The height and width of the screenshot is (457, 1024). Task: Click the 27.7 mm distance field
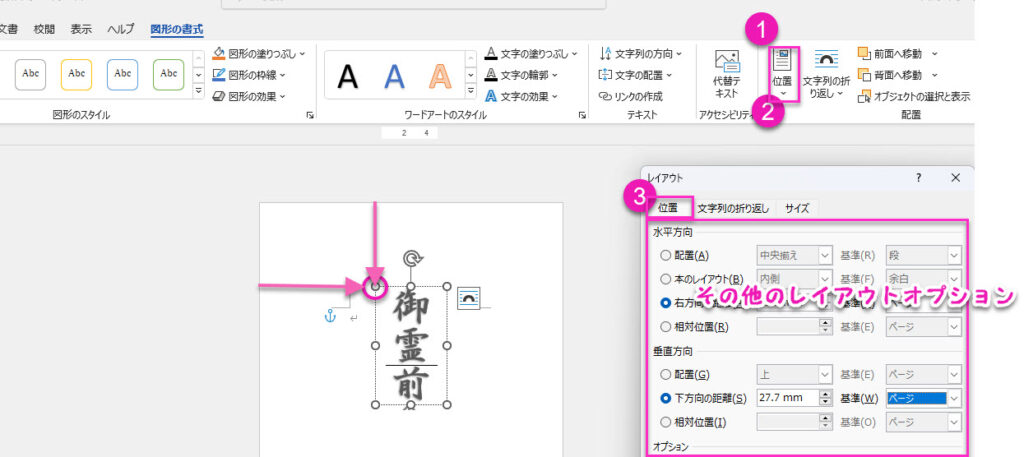click(788, 398)
